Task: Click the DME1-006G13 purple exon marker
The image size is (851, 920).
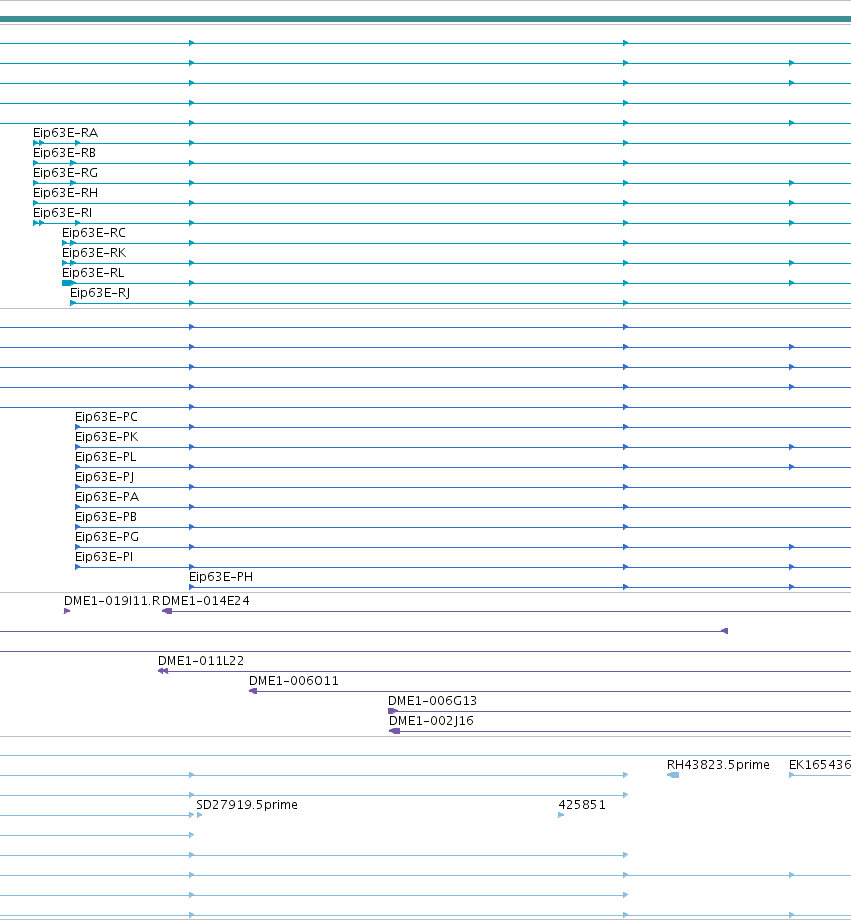Action: 393,711
